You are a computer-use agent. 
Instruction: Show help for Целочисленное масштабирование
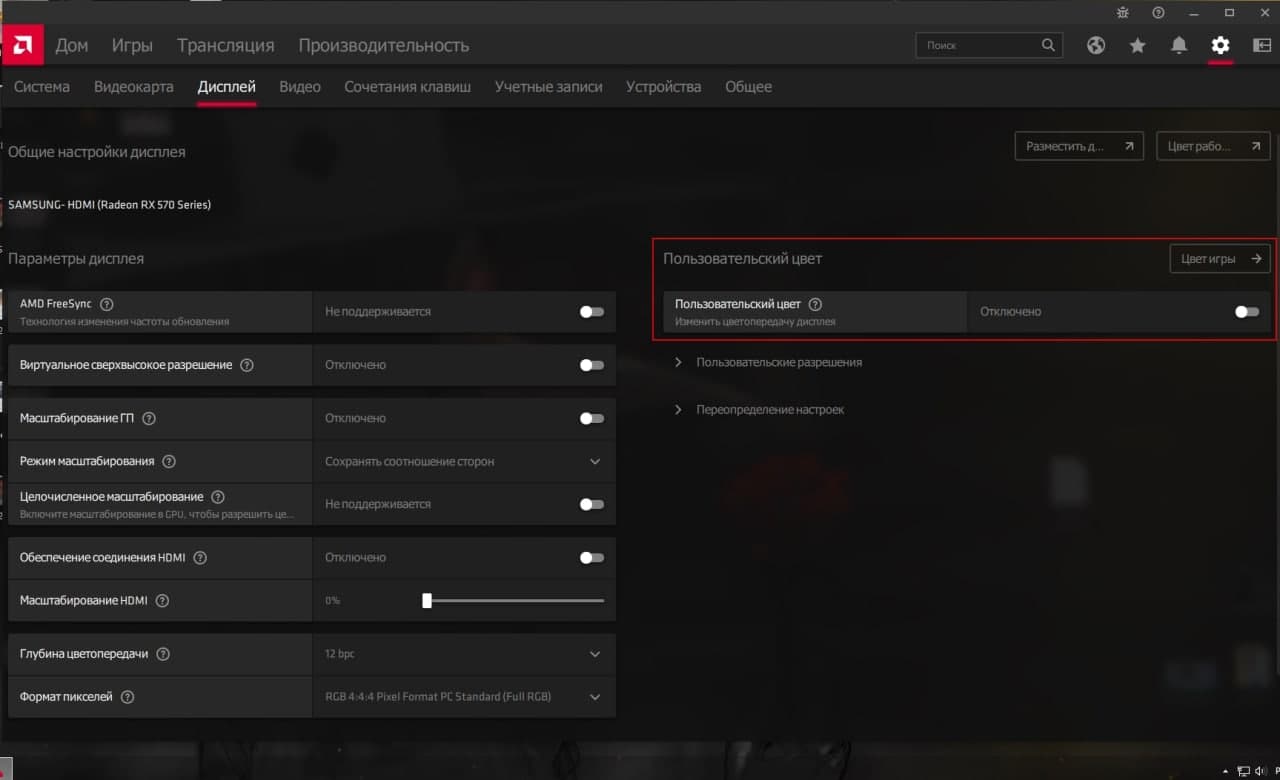click(218, 497)
